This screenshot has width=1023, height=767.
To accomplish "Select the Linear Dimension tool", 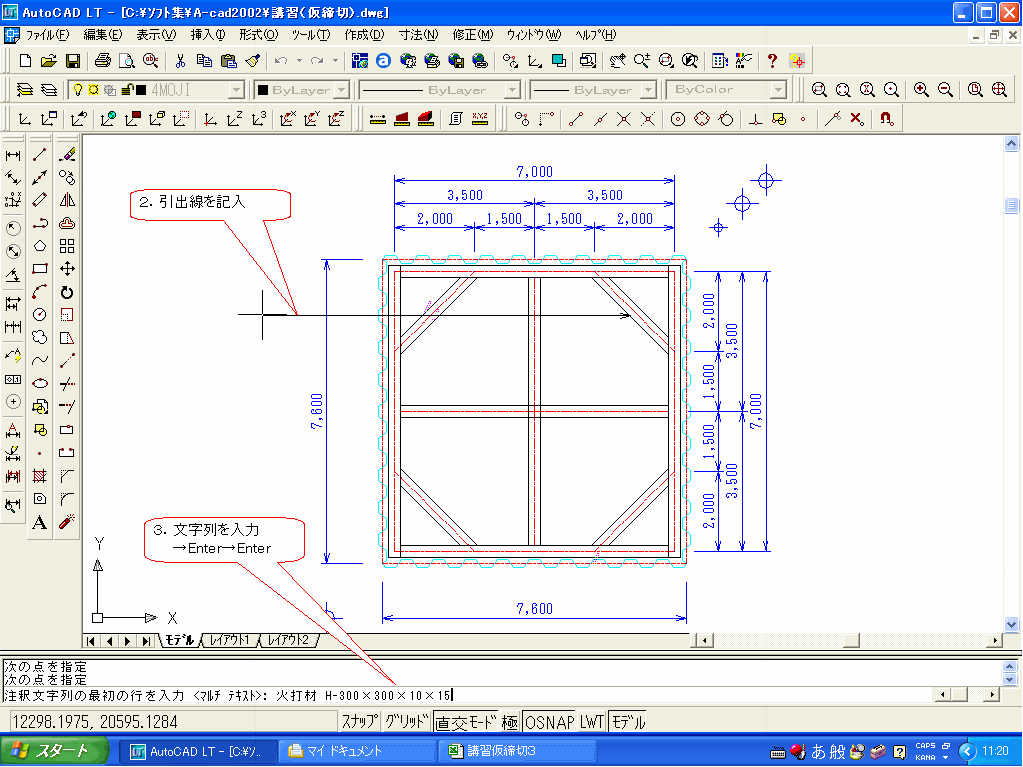I will point(13,155).
